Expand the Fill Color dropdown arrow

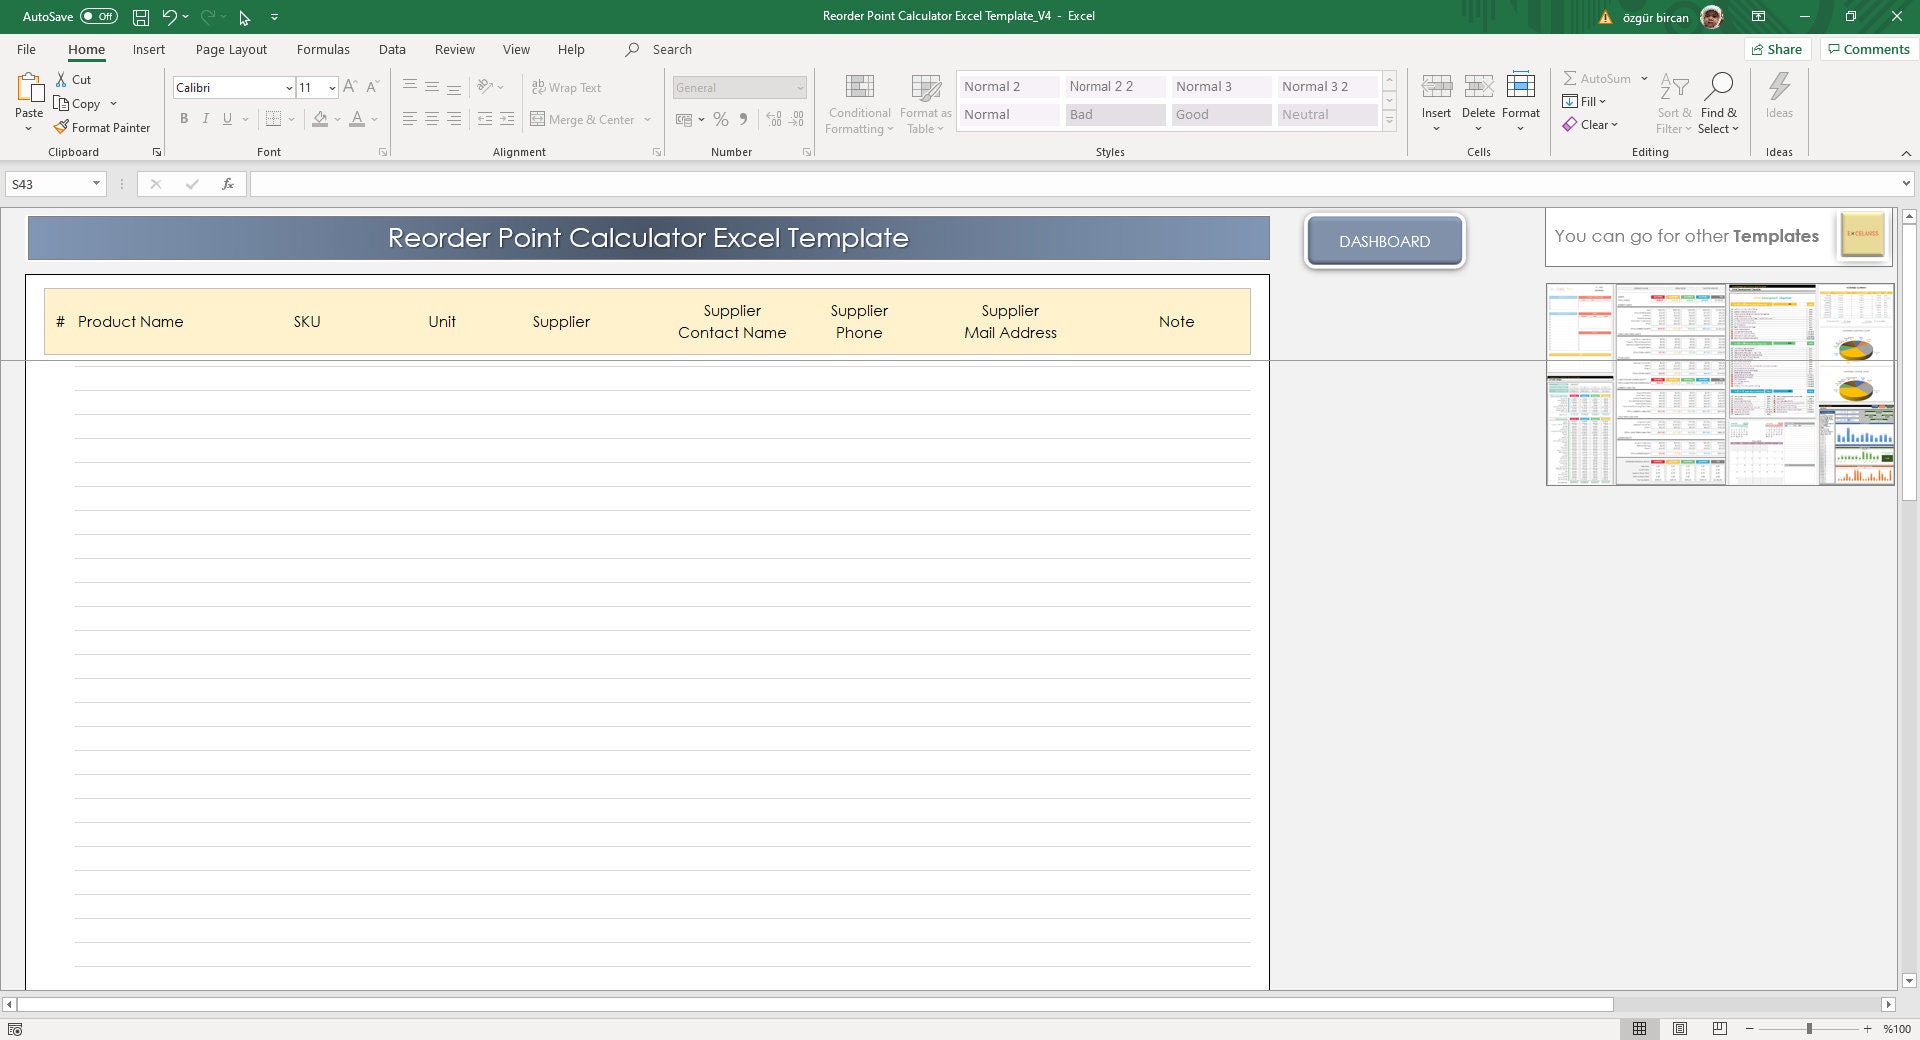click(x=336, y=119)
